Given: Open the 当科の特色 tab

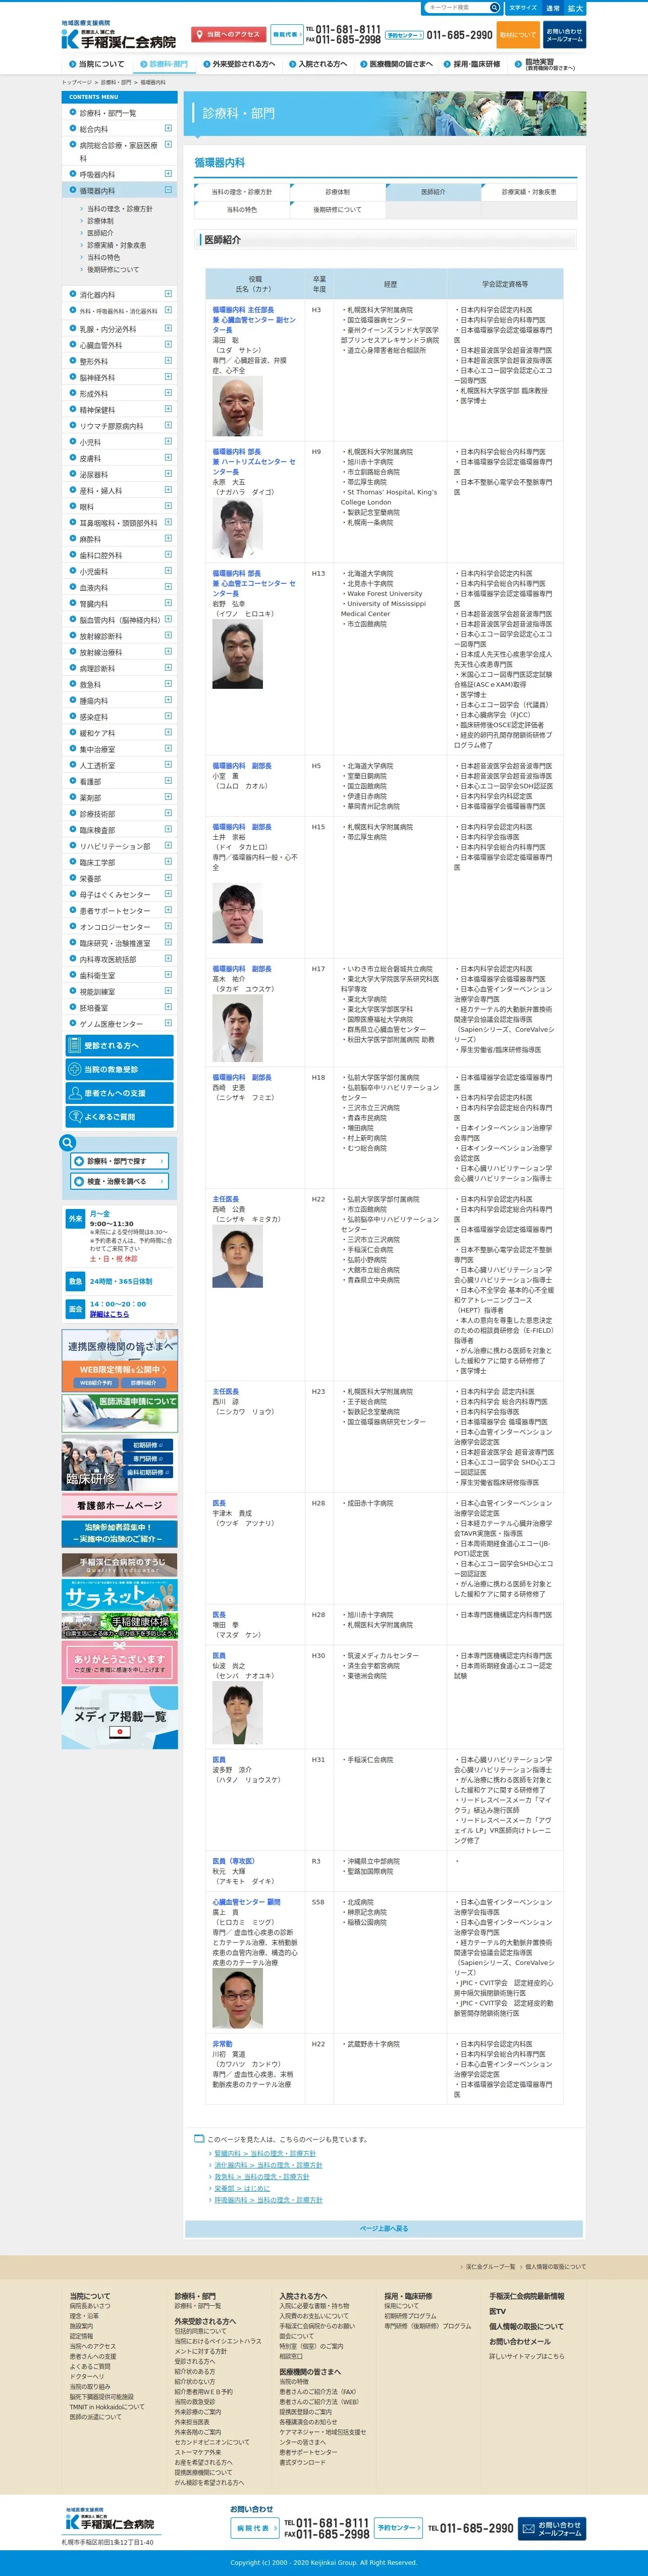Looking at the screenshot, I should coord(241,210).
